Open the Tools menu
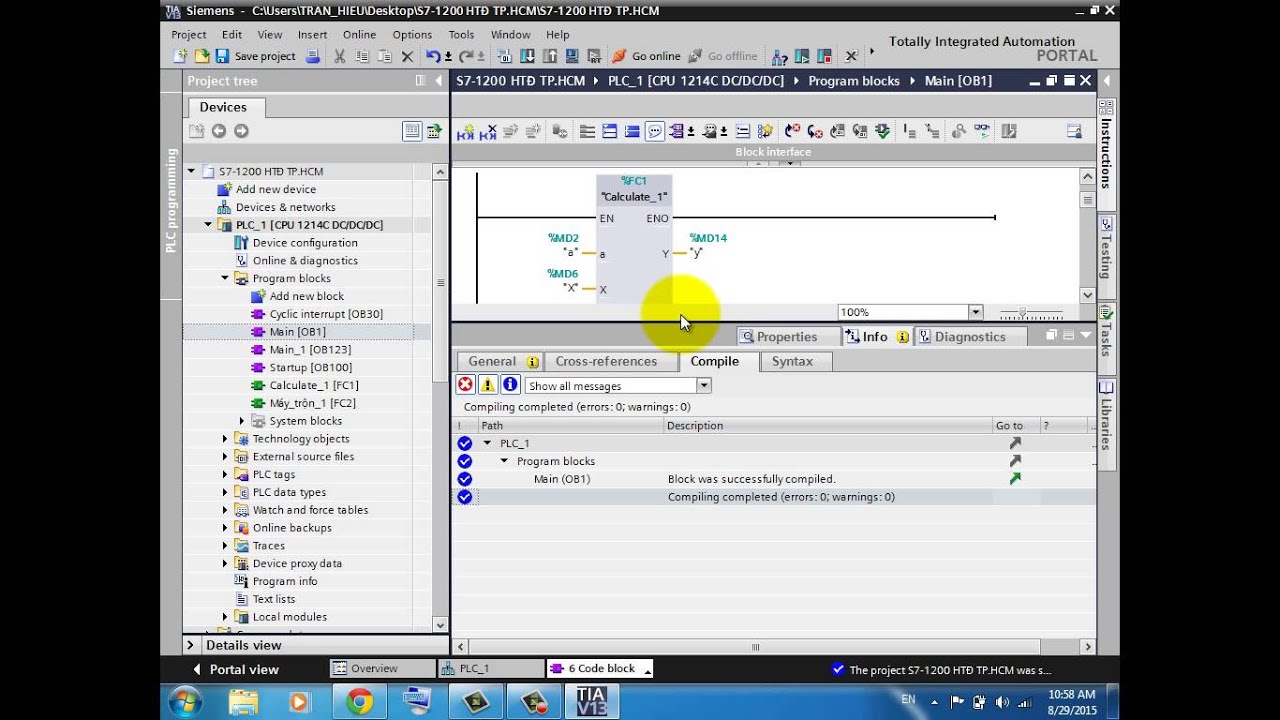 (461, 34)
